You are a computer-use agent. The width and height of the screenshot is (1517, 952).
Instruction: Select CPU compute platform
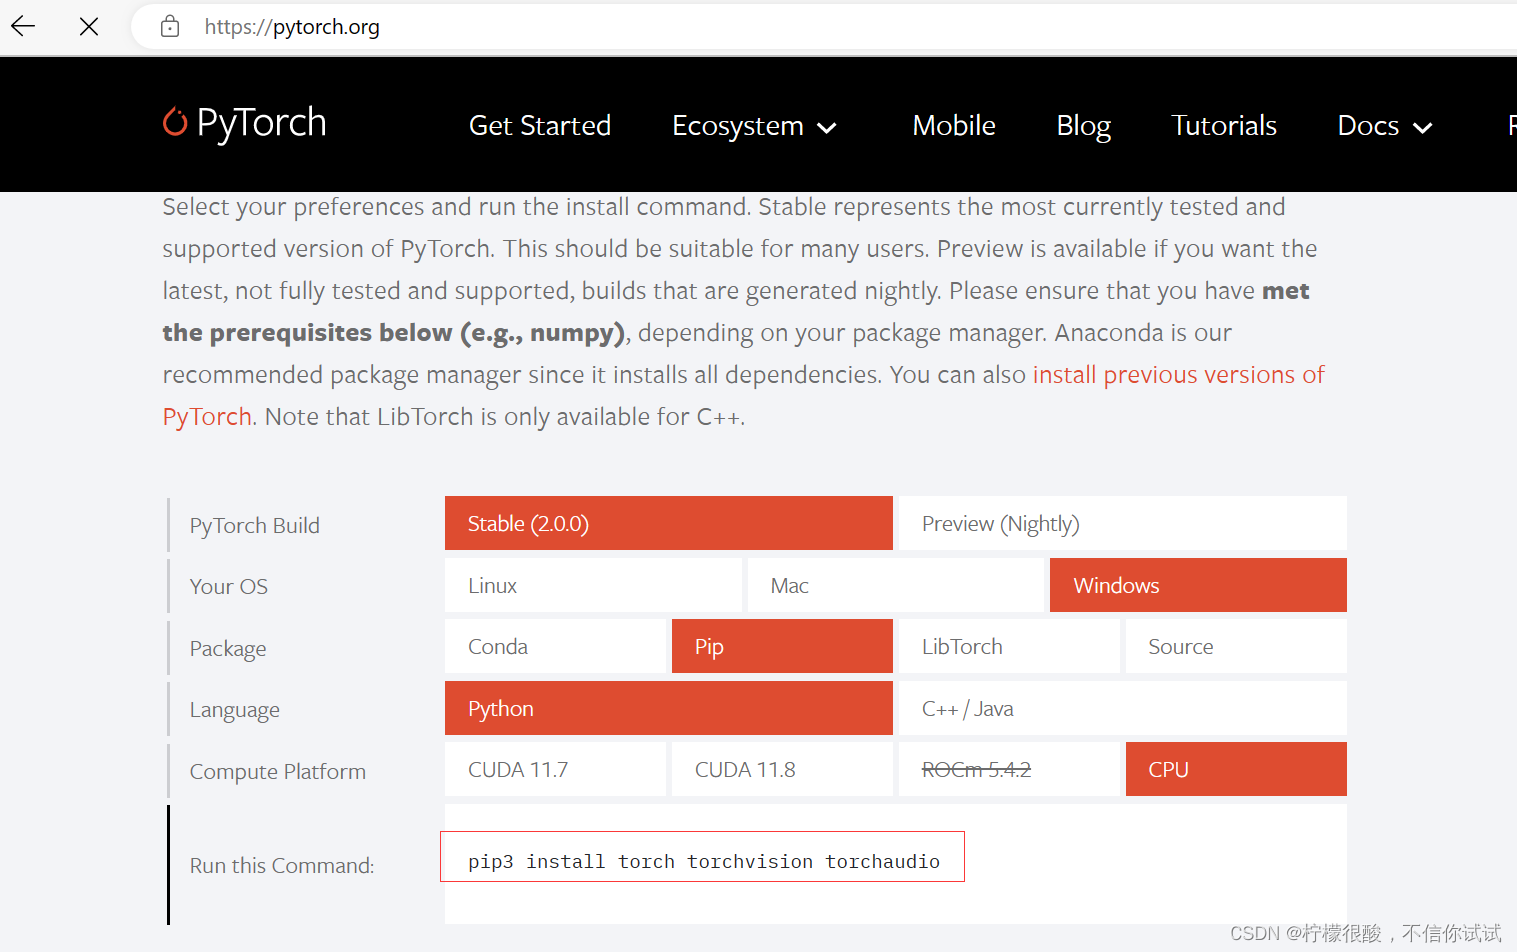coord(1236,769)
